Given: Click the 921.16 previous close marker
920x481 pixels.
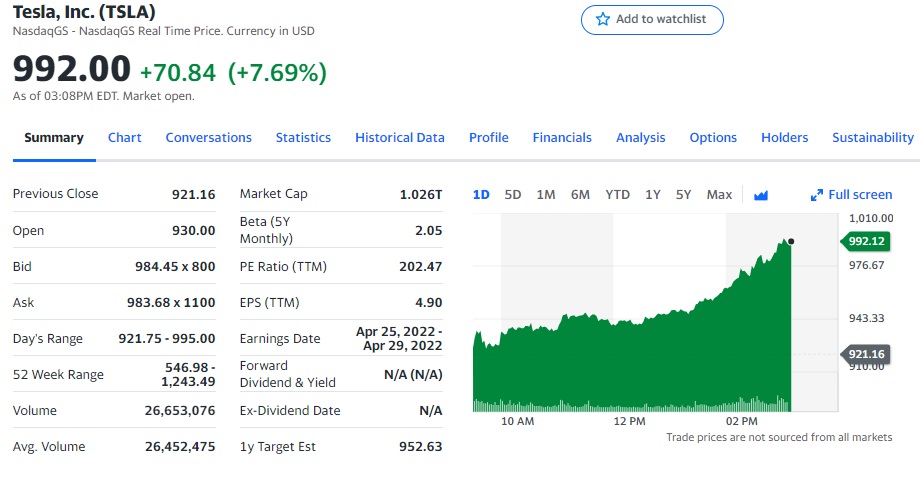Looking at the screenshot, I should pyautogui.click(x=865, y=354).
